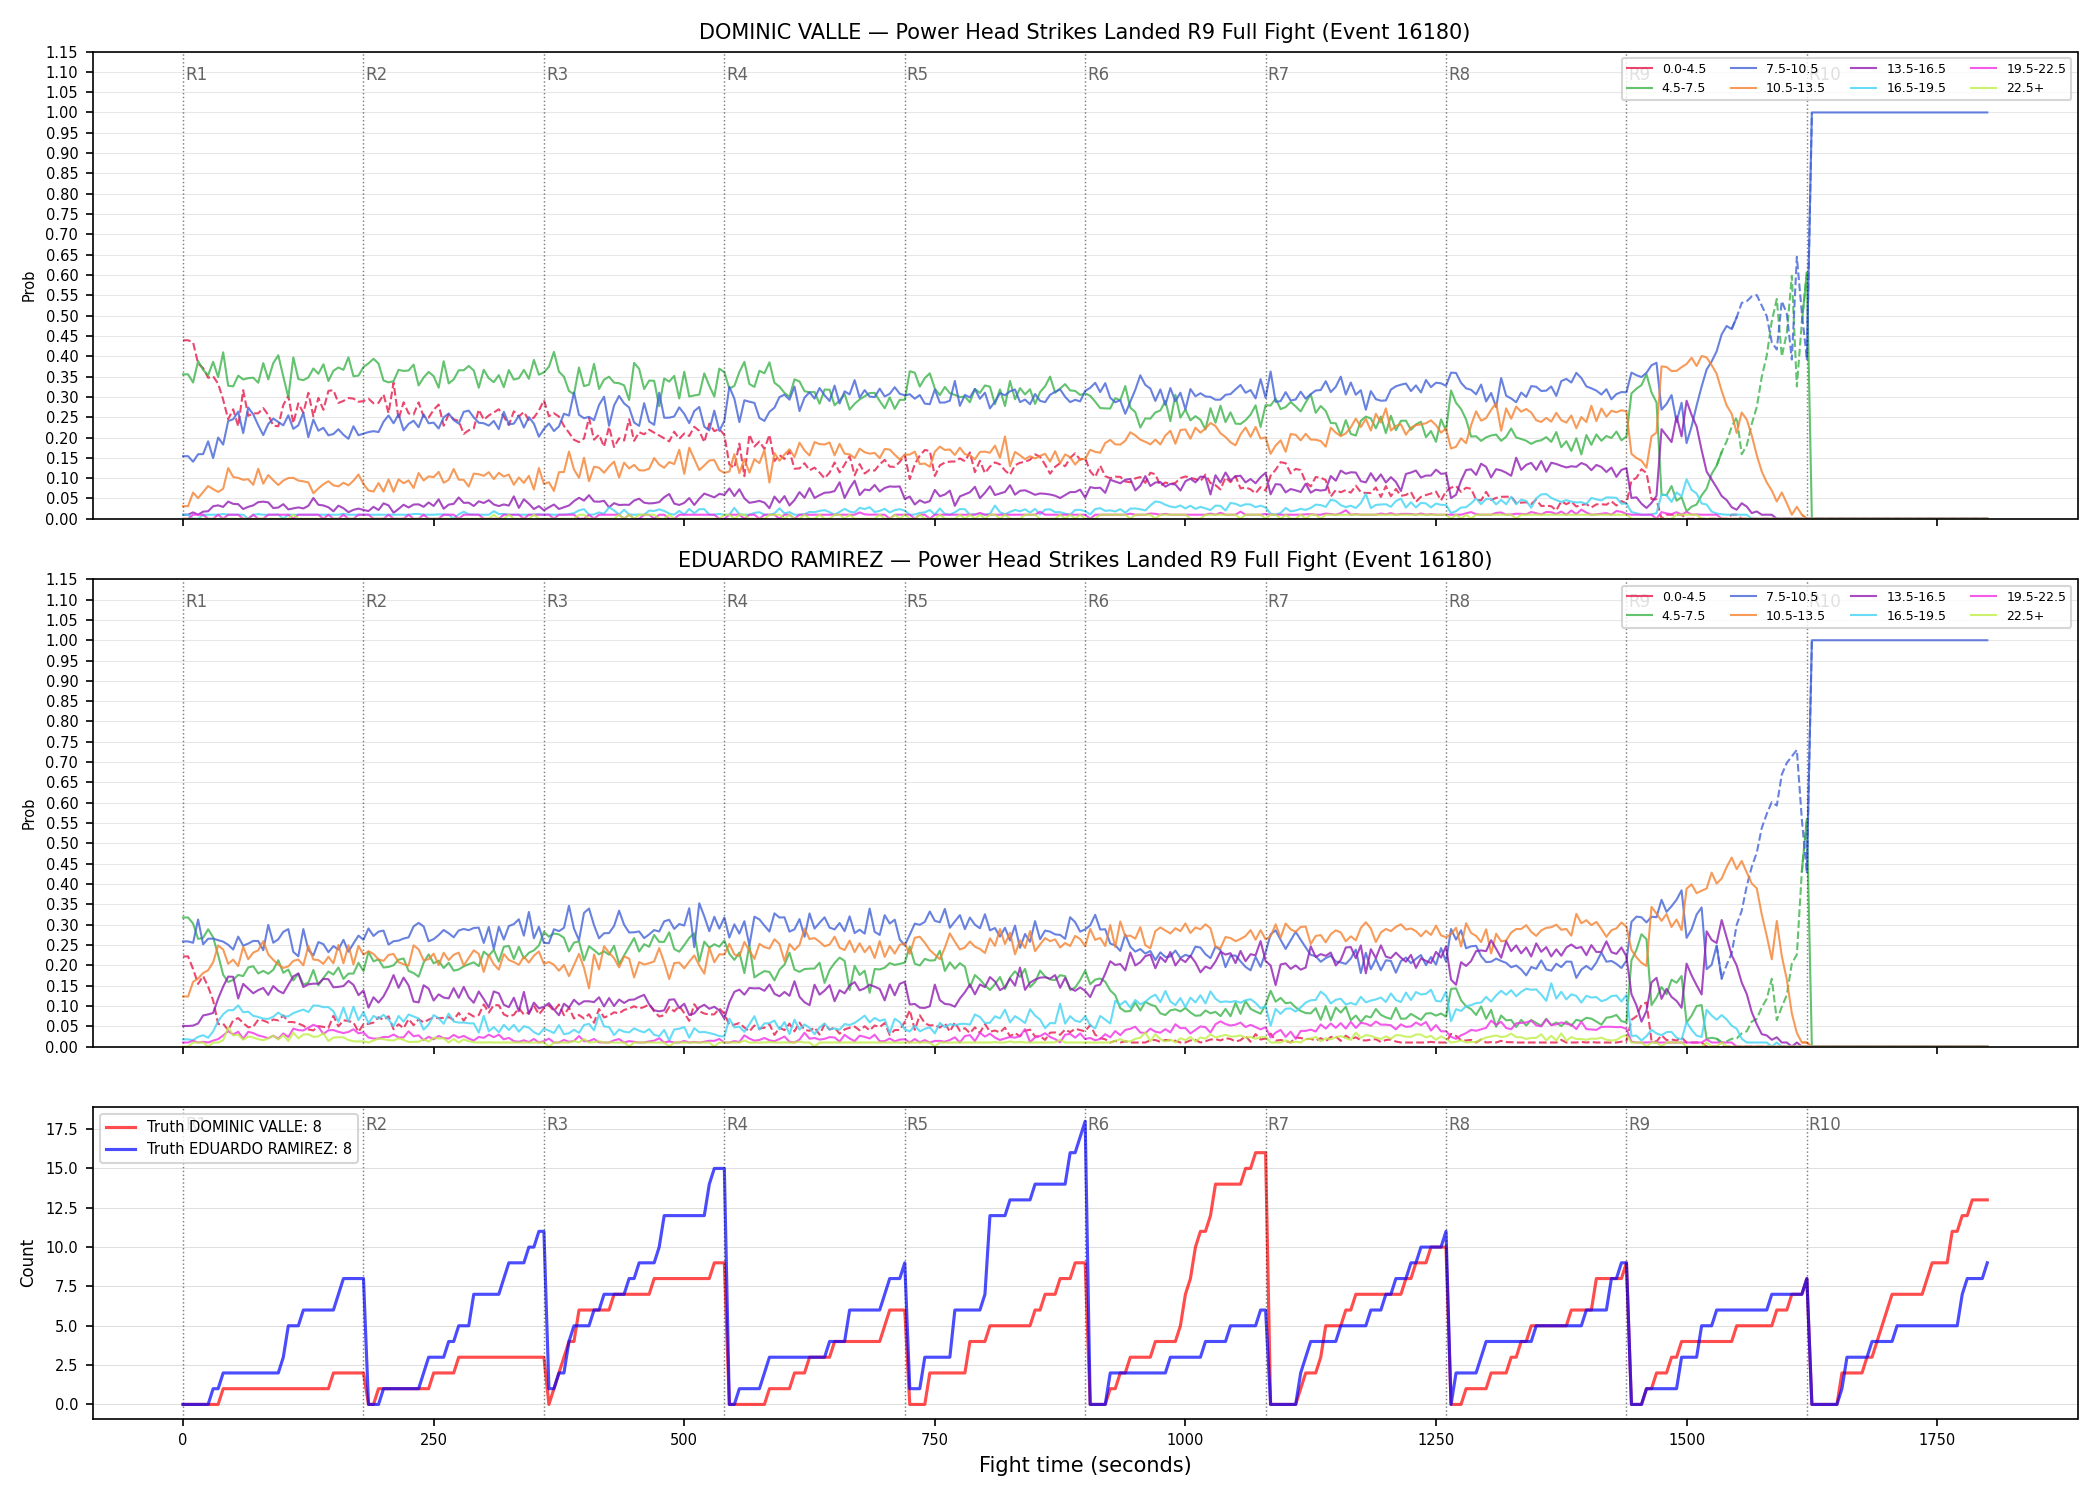The image size is (2100, 1500).
Task: Click the 7.5-10.5 legend entry in top chart
Action: click(1774, 69)
